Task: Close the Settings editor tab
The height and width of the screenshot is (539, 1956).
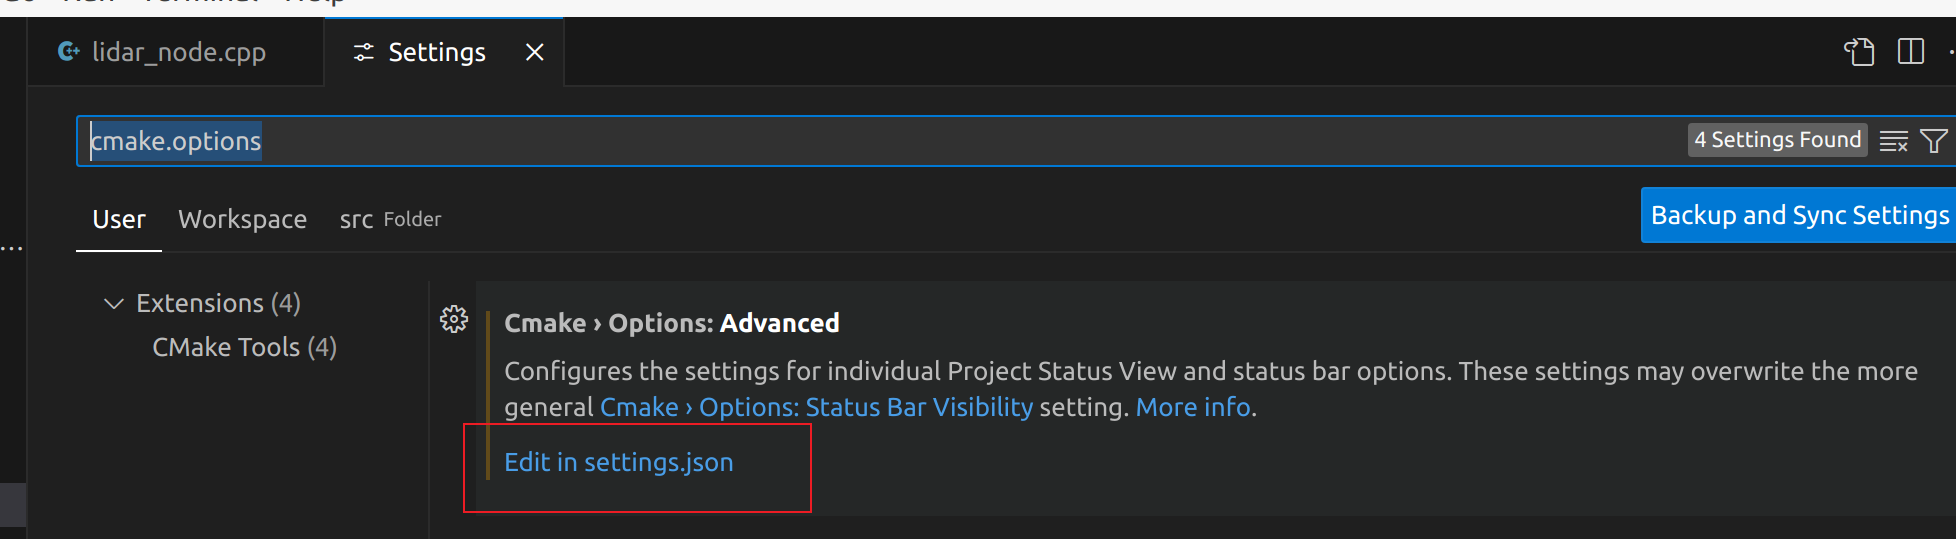Action: tap(535, 52)
